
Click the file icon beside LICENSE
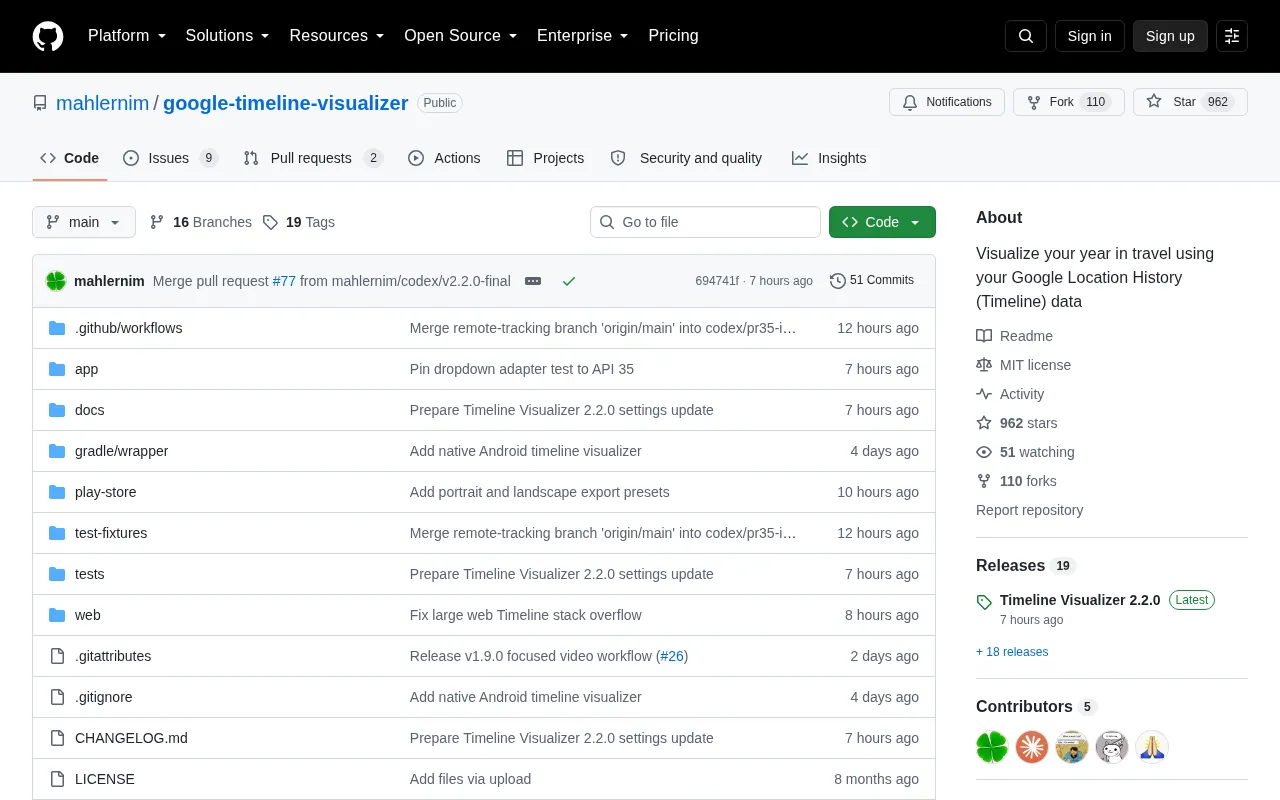57,779
